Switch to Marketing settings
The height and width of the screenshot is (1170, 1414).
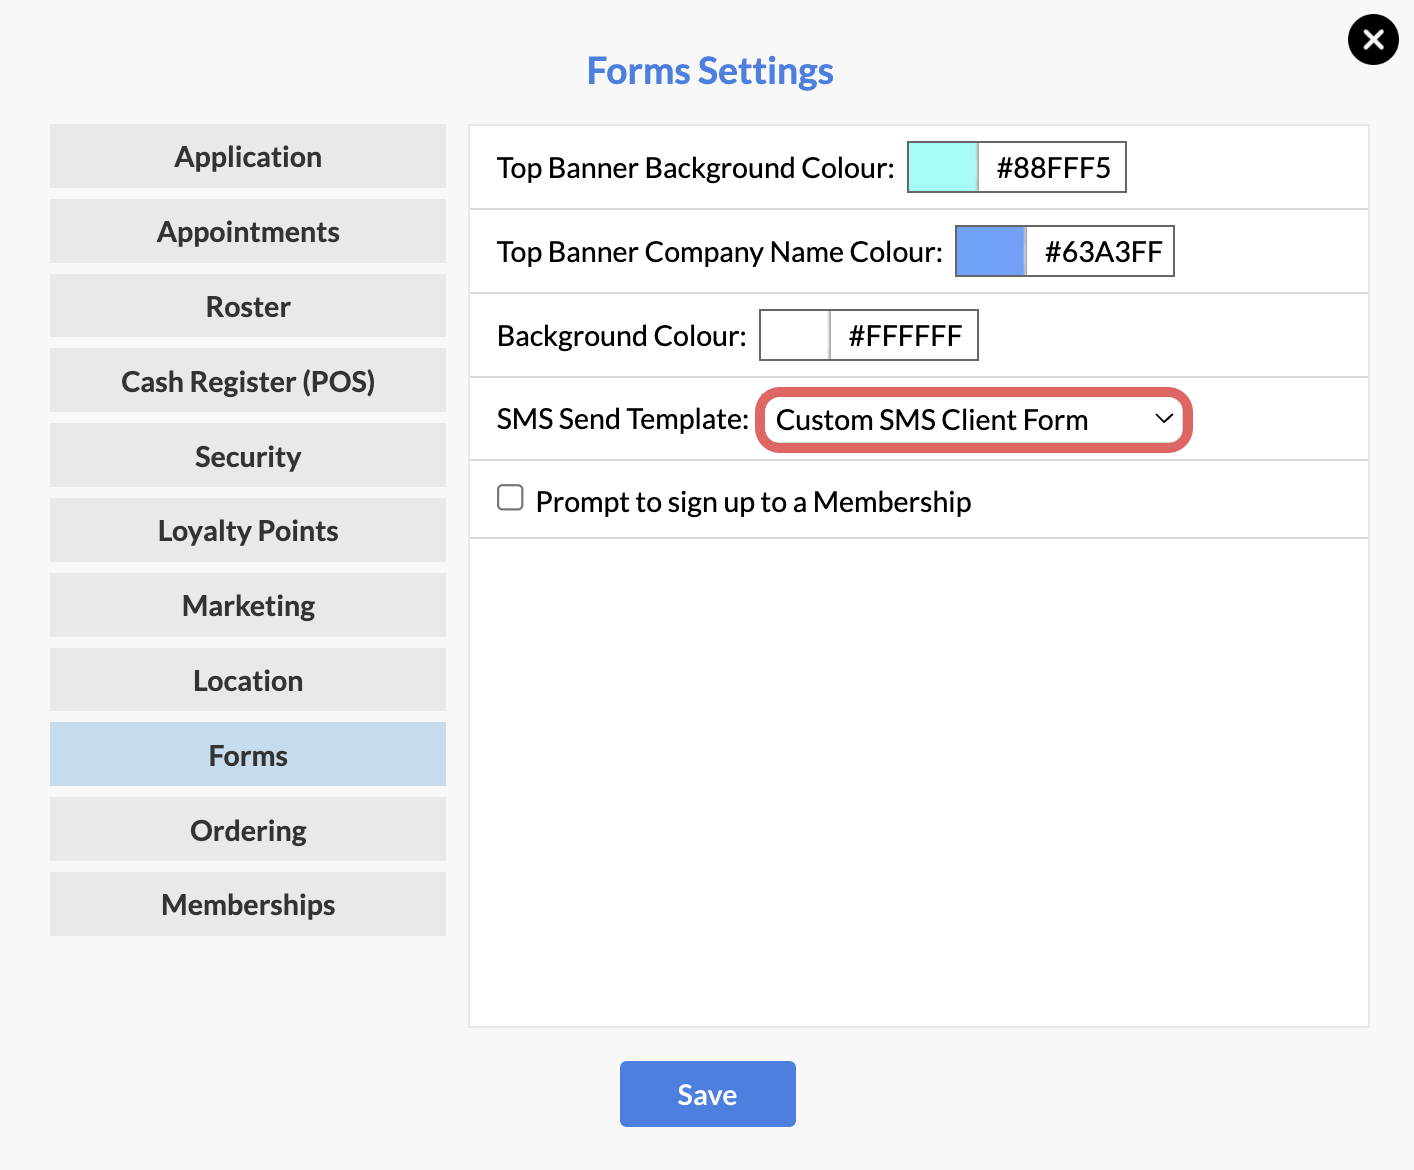click(x=247, y=605)
